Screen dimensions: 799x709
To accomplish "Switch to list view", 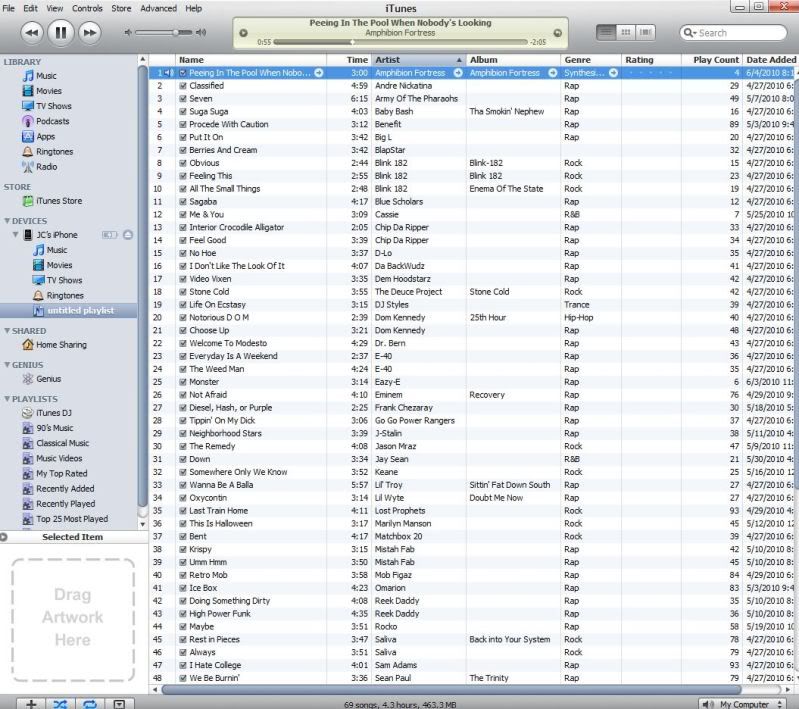I will [606, 33].
